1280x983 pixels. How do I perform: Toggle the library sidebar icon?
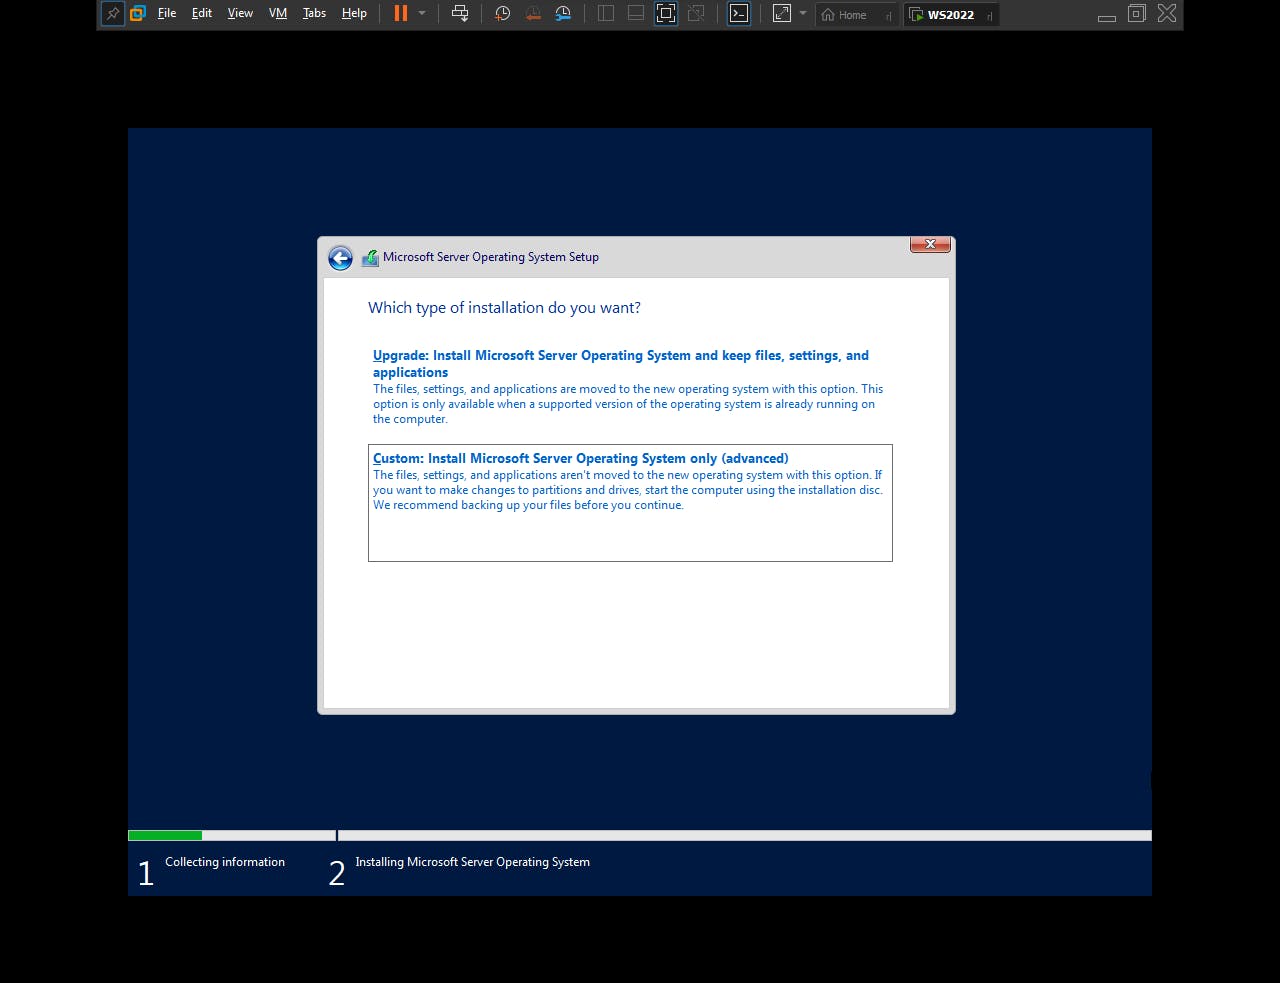(606, 14)
